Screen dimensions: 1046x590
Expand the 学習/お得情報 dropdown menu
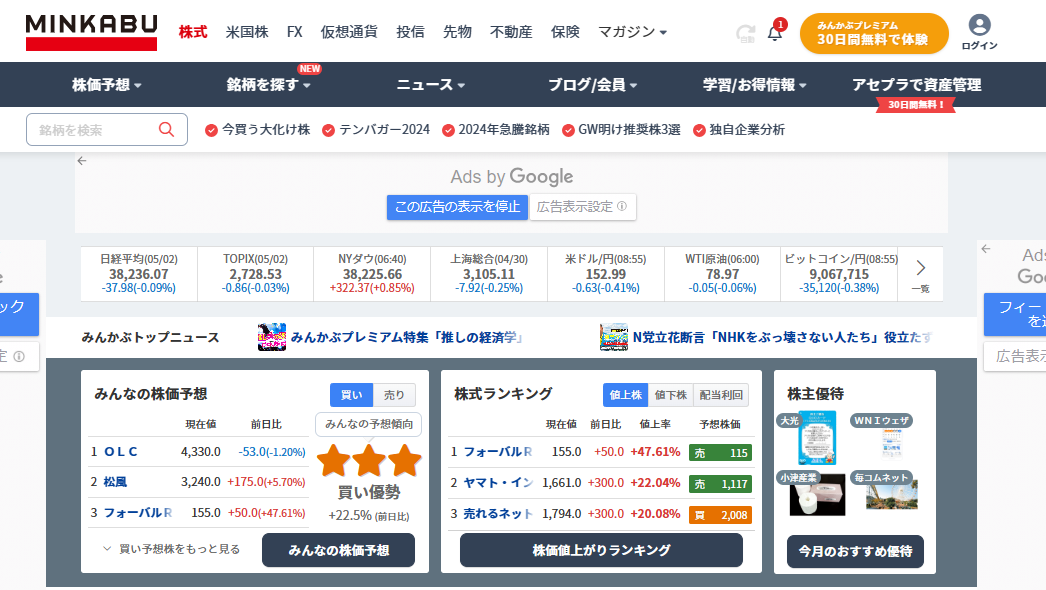(754, 85)
